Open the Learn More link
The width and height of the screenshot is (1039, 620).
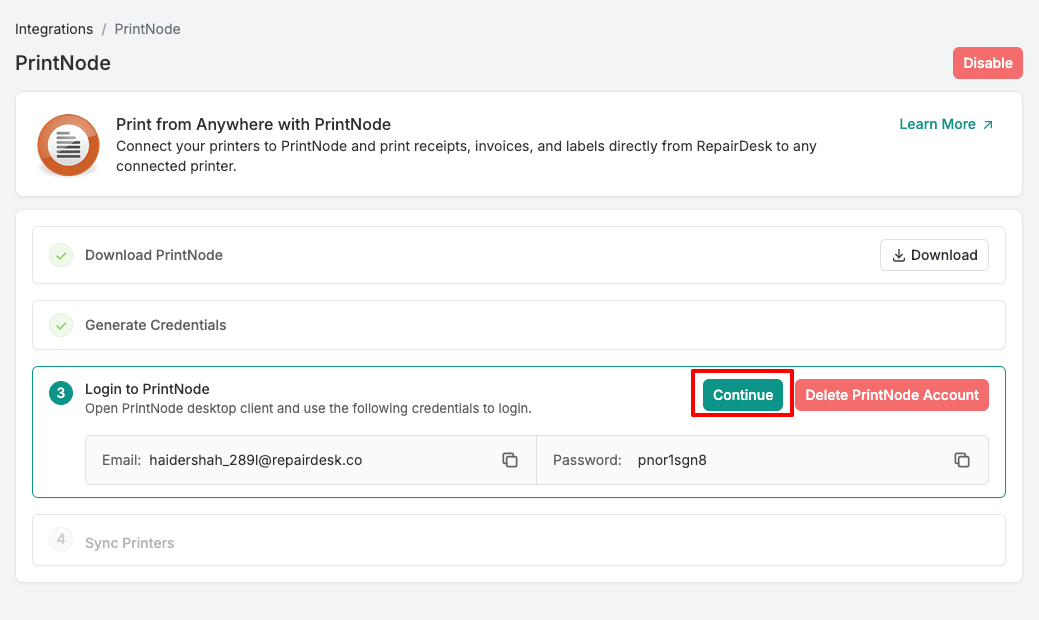coord(946,124)
